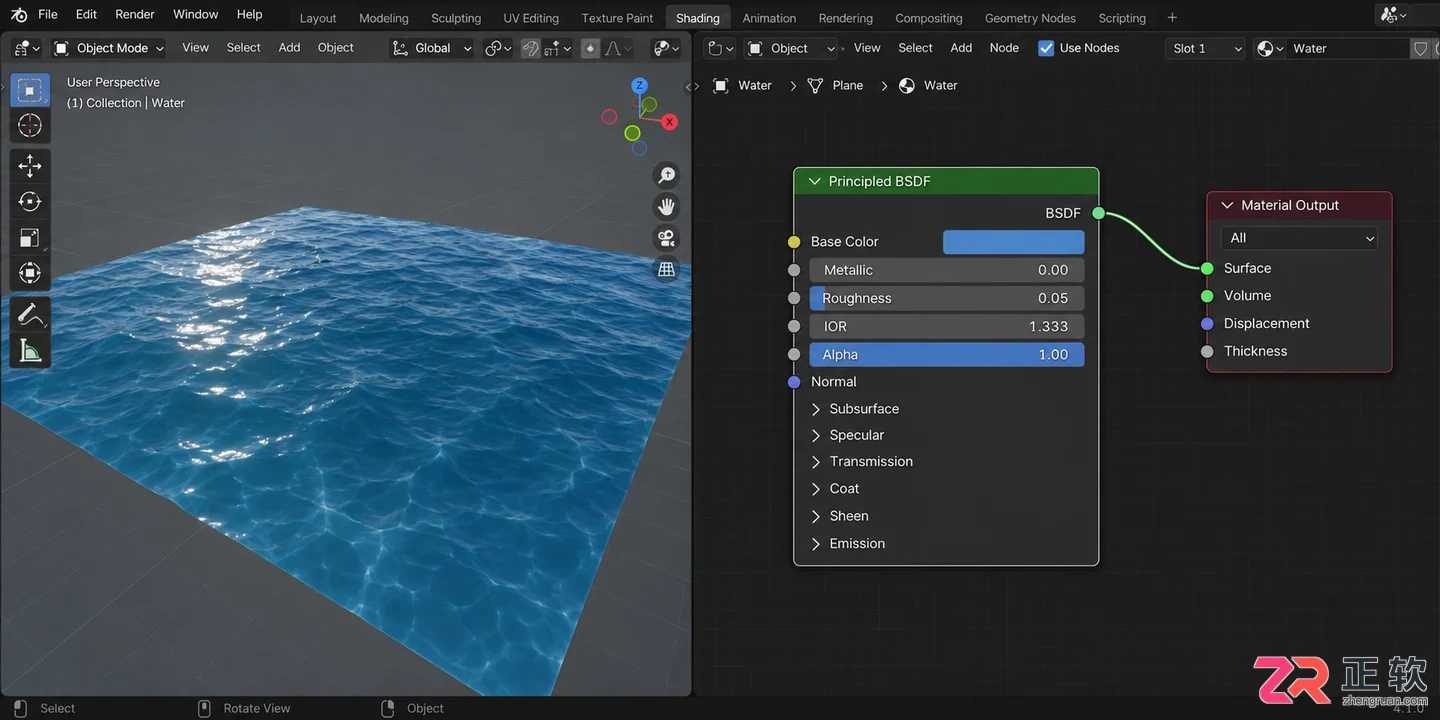The width and height of the screenshot is (1440, 720).
Task: Toggle the camera view icon
Action: pyautogui.click(x=666, y=238)
